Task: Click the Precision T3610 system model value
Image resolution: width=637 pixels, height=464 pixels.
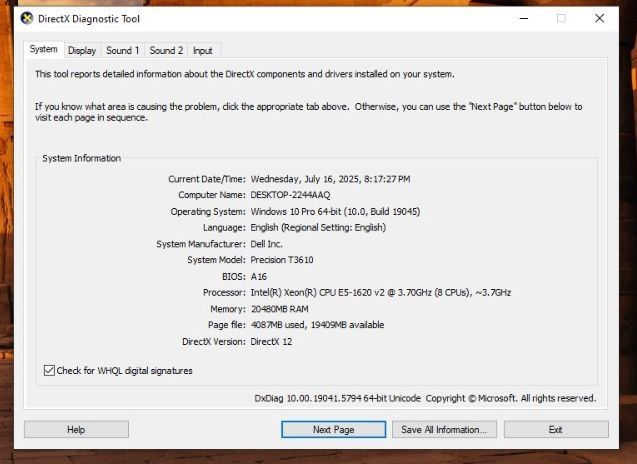Action: coord(282,260)
